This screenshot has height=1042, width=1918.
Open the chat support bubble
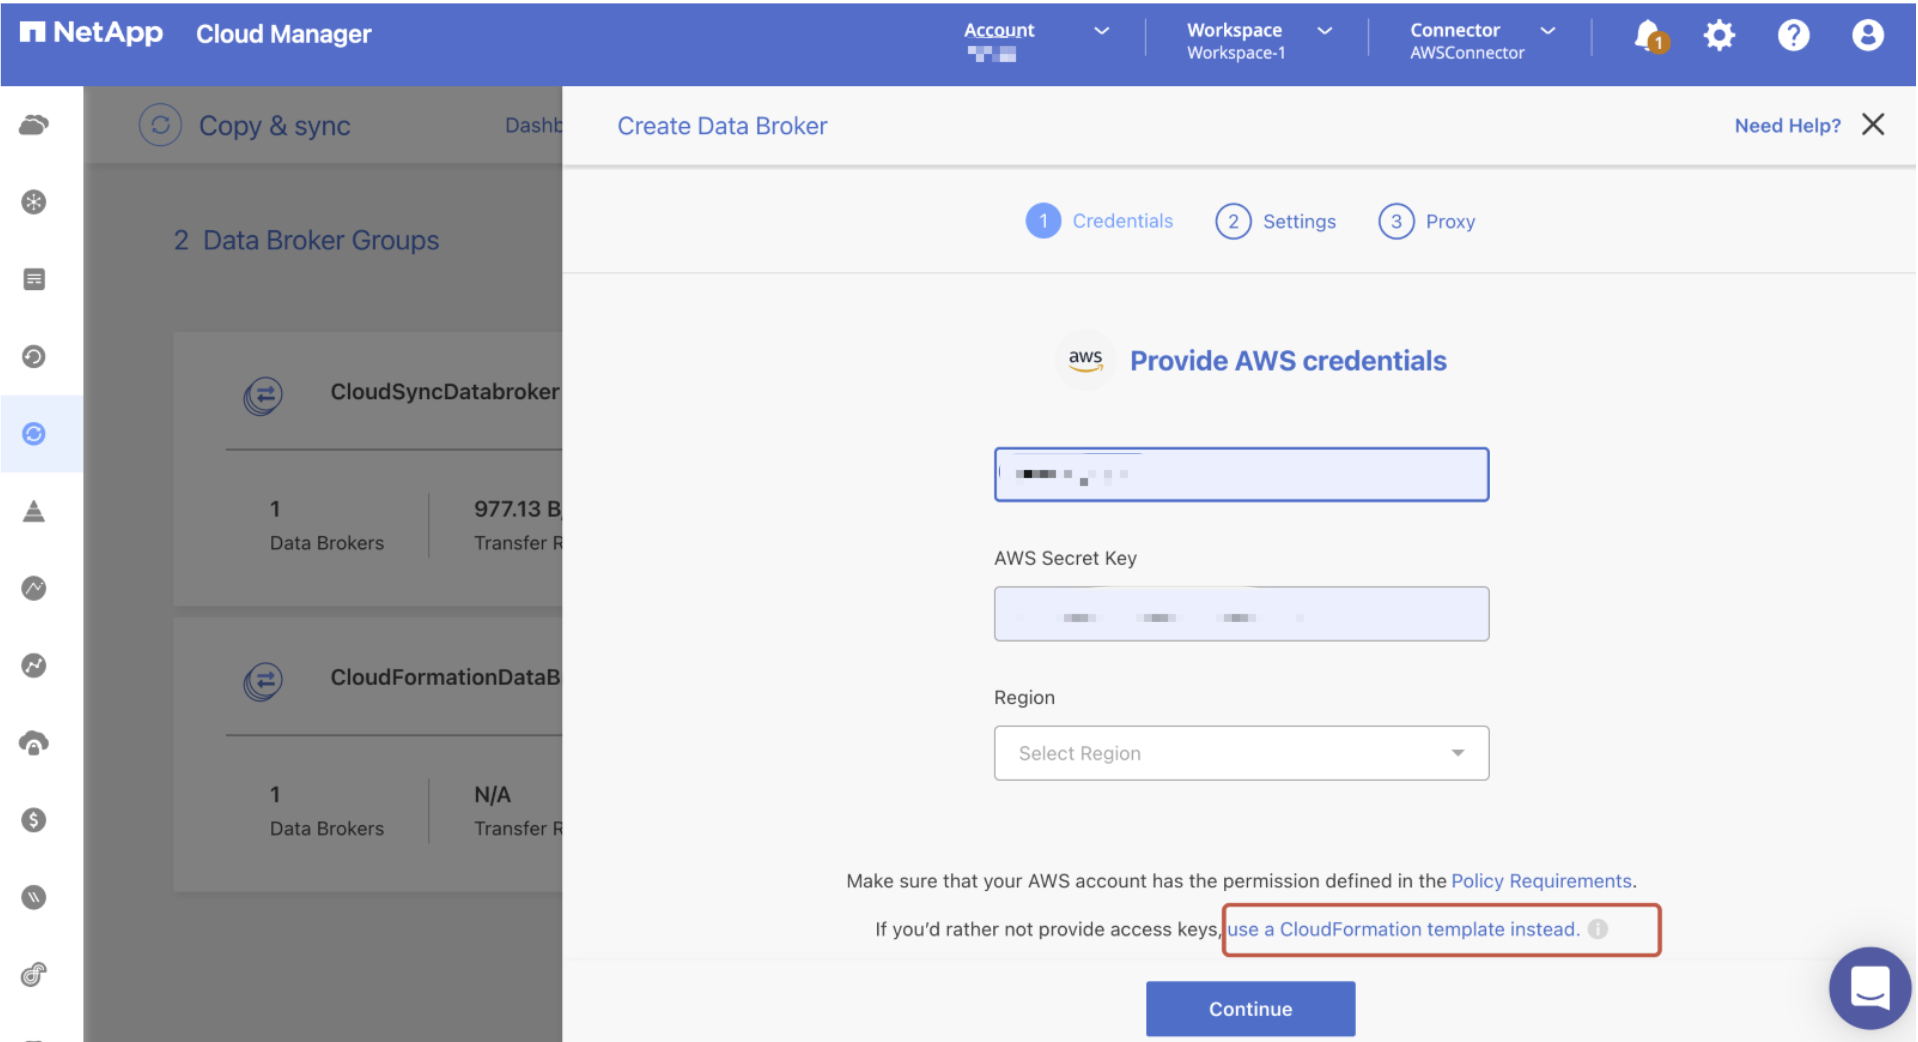pyautogui.click(x=1869, y=988)
